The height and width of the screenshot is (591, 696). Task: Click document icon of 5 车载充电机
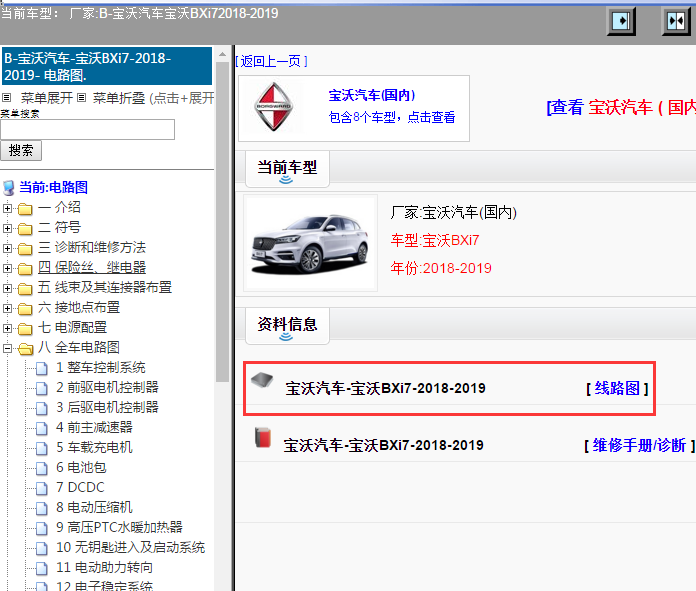[x=42, y=448]
